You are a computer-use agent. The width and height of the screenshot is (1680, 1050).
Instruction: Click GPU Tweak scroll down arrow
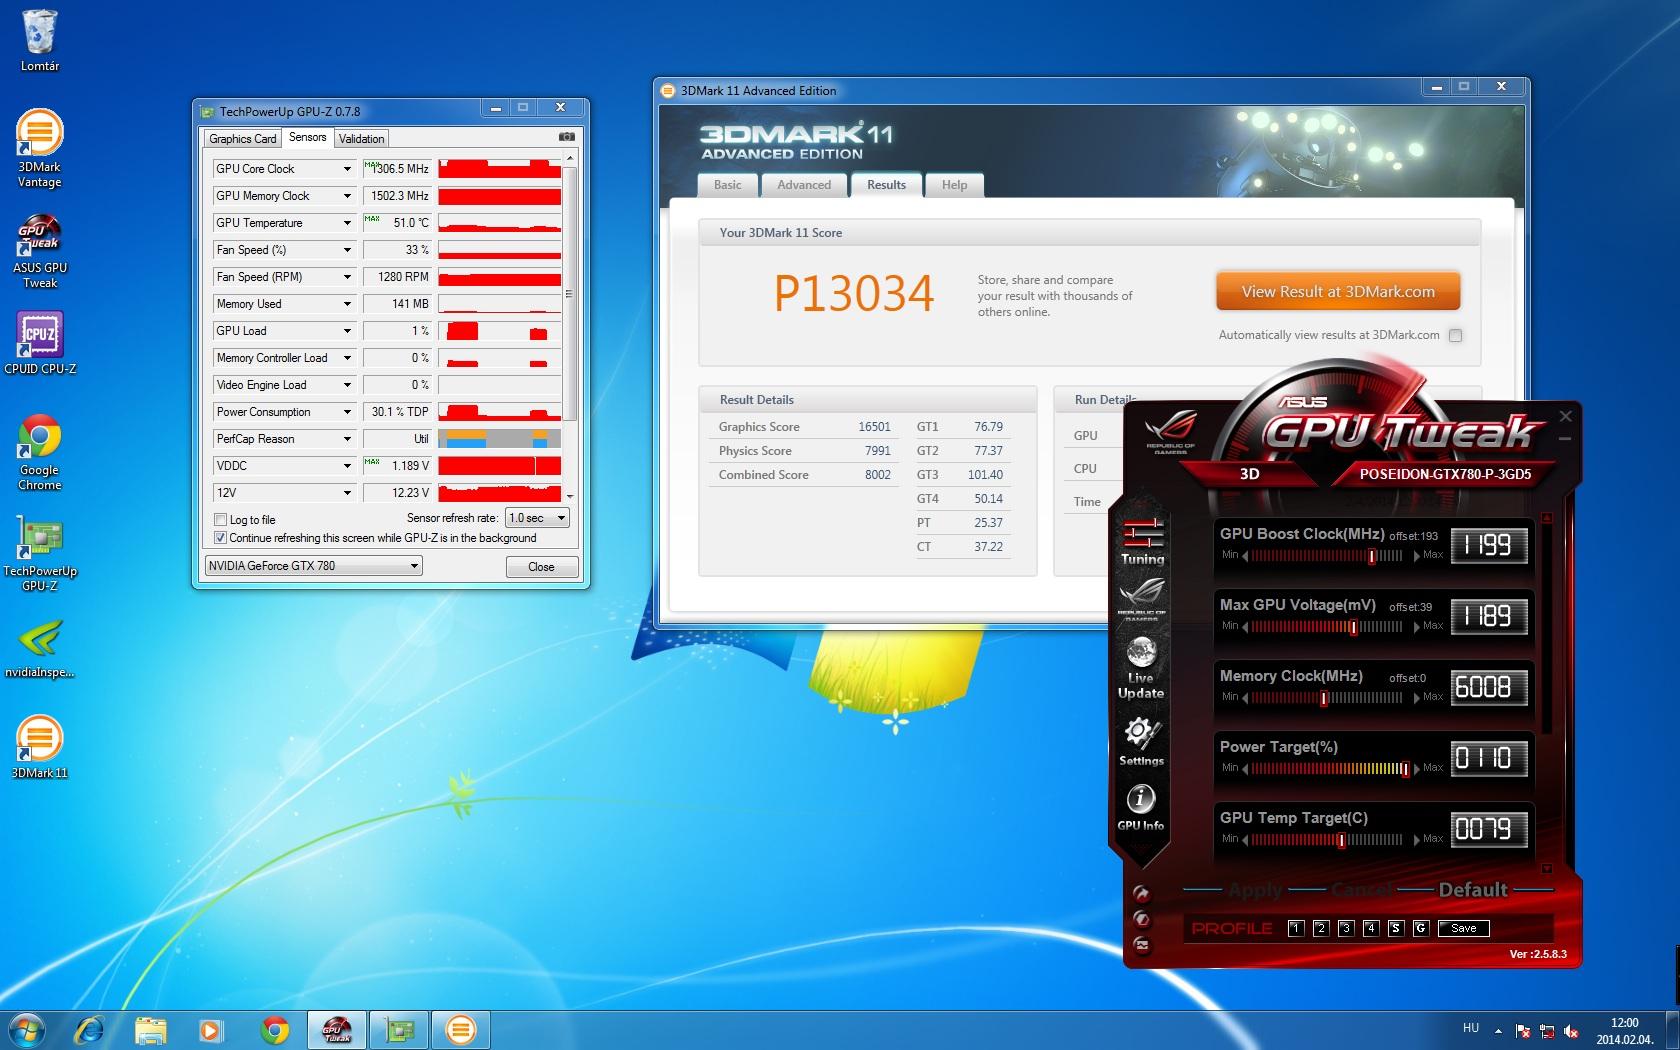1547,868
